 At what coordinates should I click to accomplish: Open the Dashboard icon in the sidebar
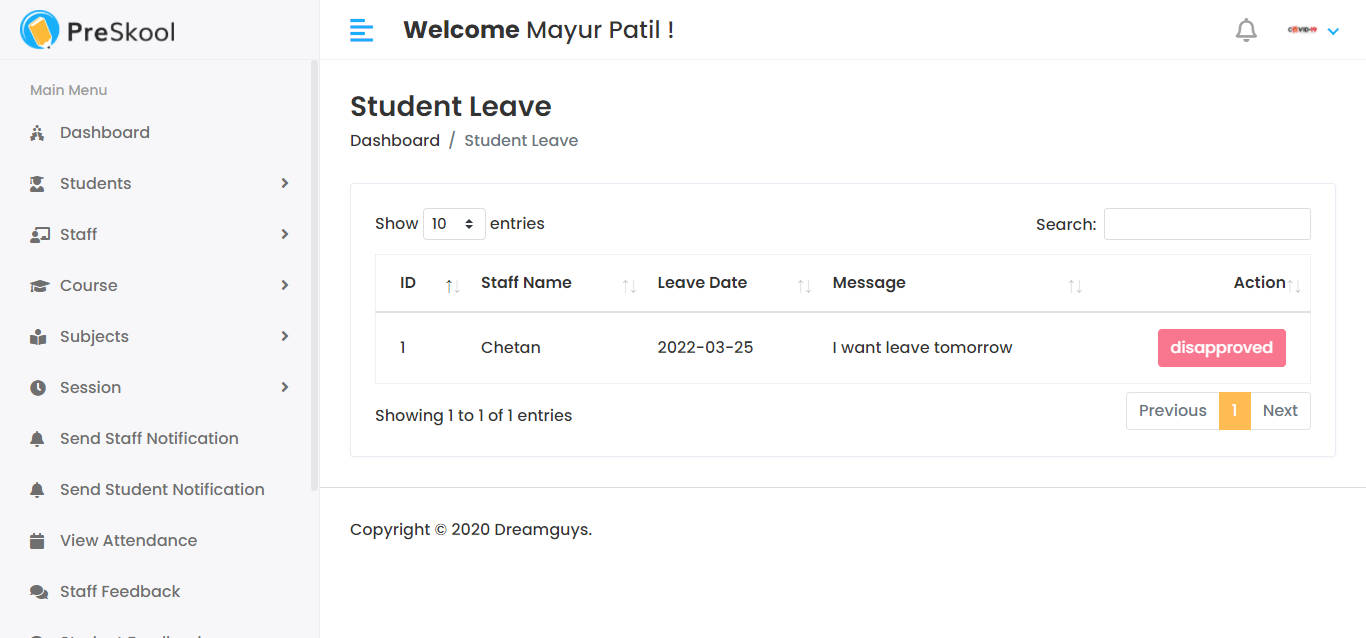[37, 132]
